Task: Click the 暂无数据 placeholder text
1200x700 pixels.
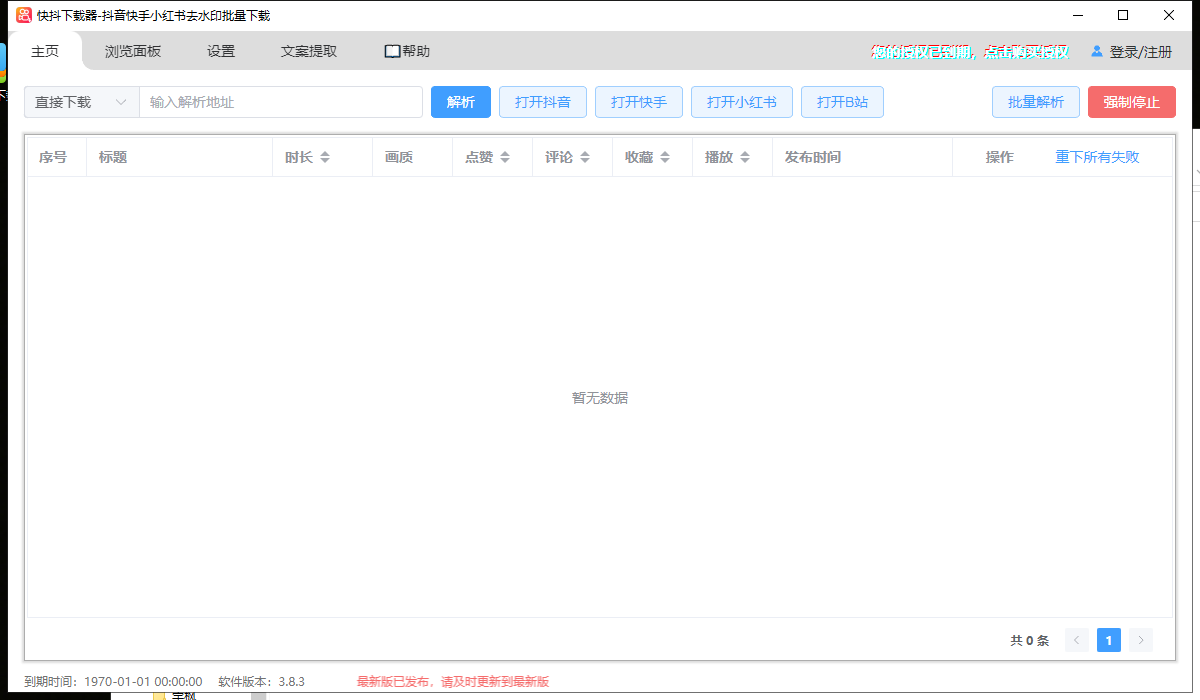Action: coord(600,398)
